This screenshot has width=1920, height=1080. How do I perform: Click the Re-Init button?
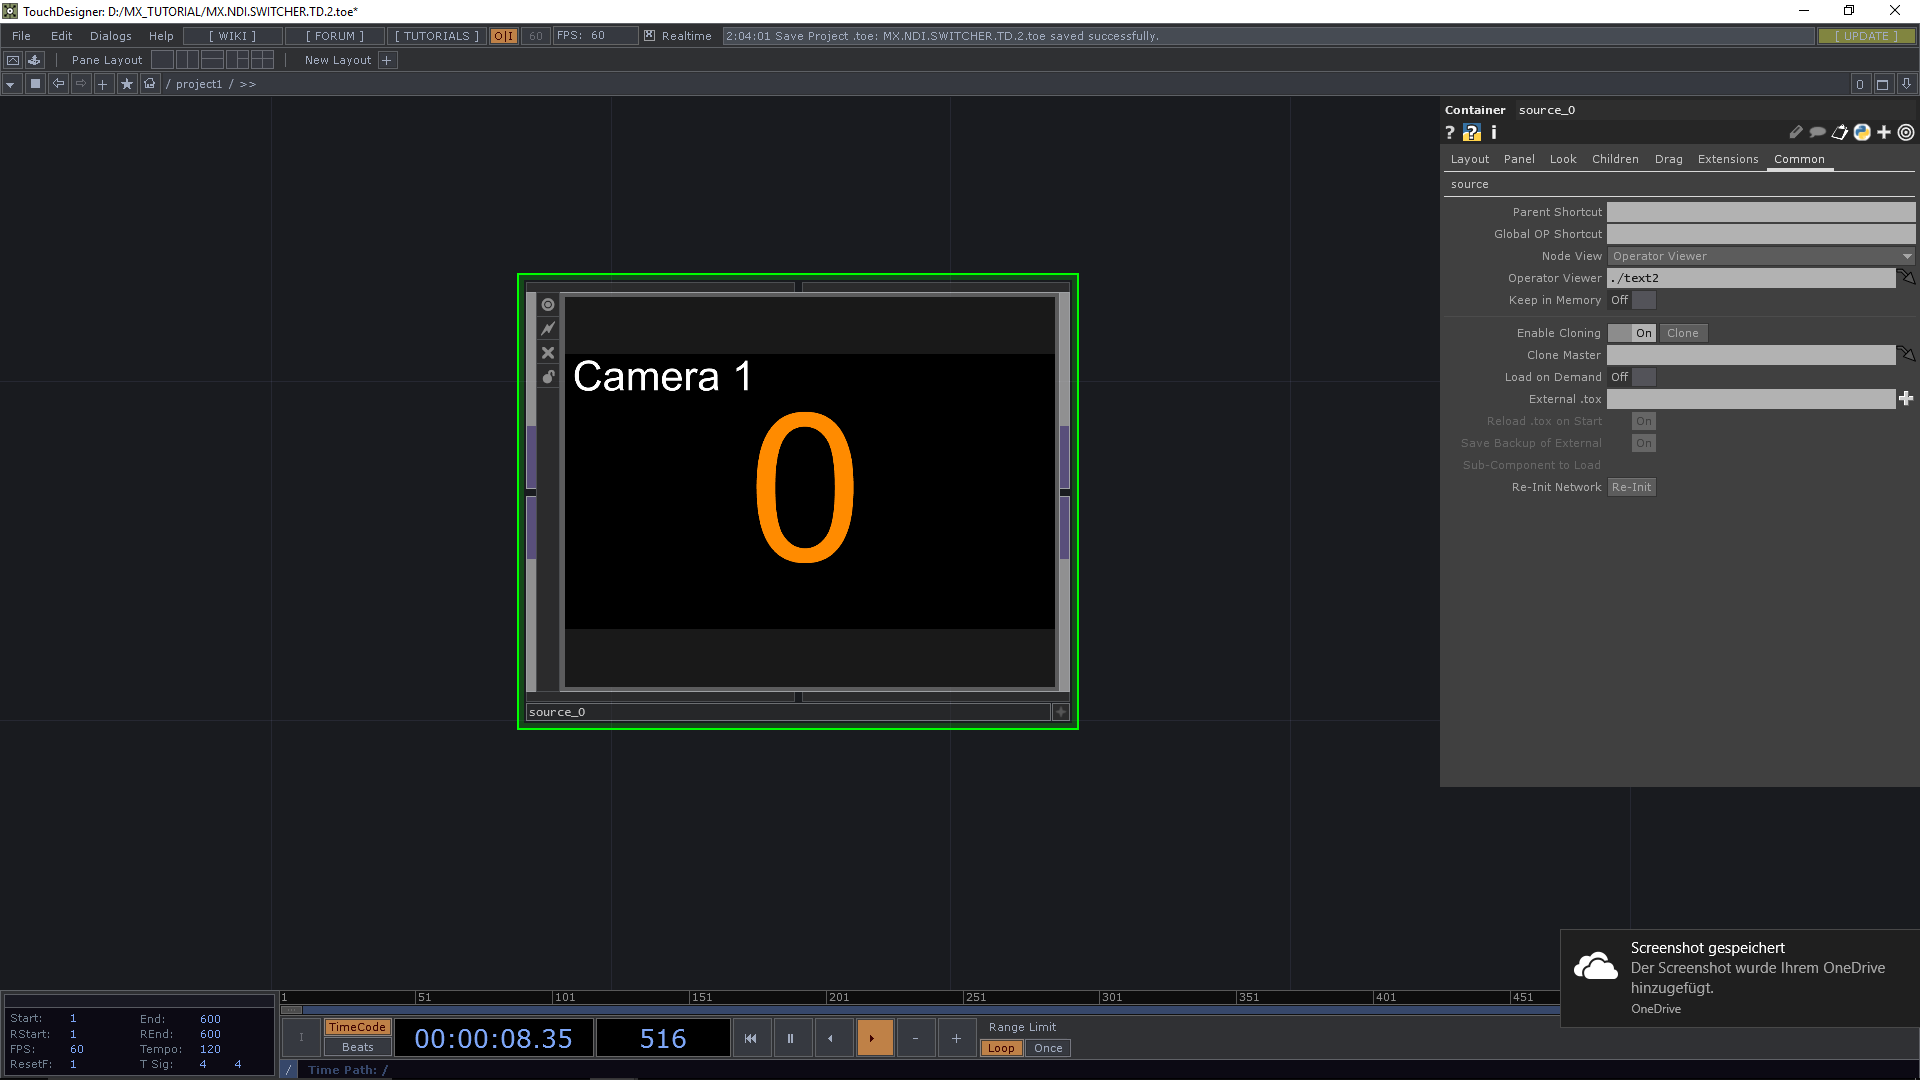[1632, 487]
